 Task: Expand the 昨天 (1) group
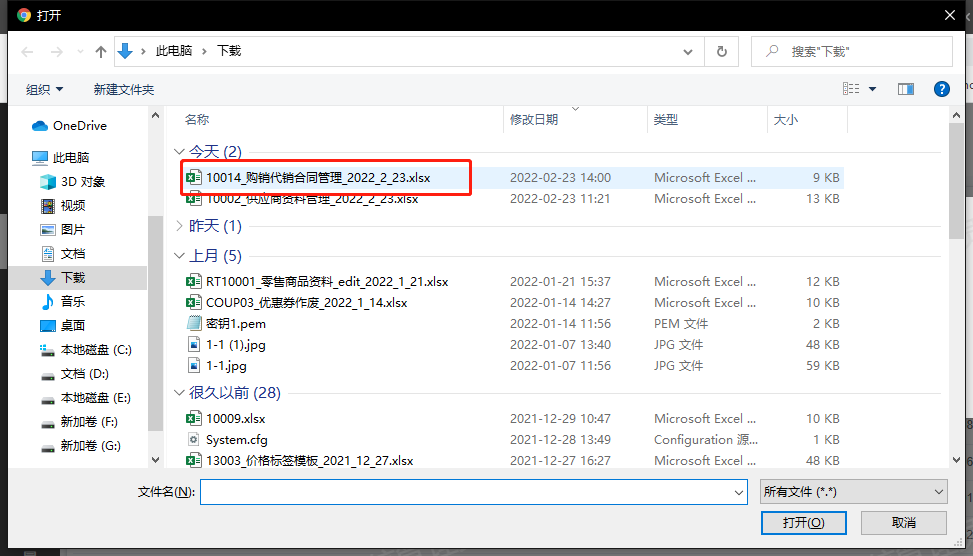pos(180,226)
